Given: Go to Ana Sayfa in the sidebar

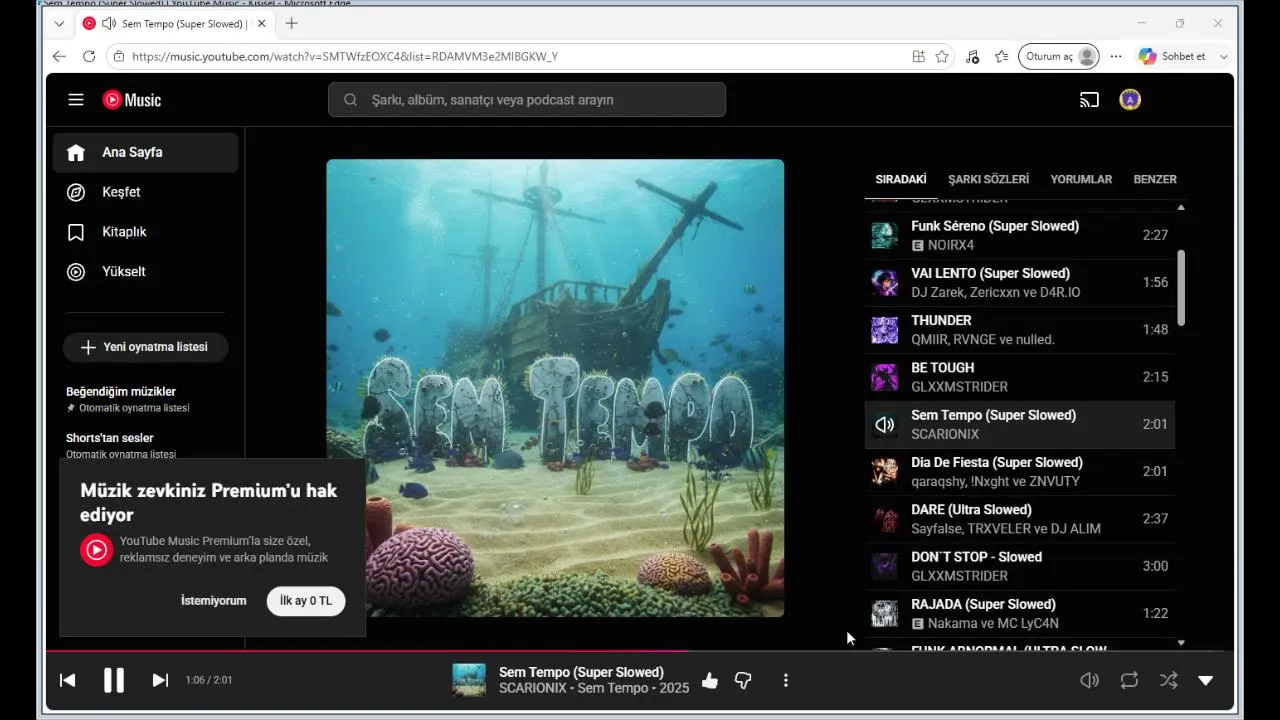Looking at the screenshot, I should tap(145, 153).
